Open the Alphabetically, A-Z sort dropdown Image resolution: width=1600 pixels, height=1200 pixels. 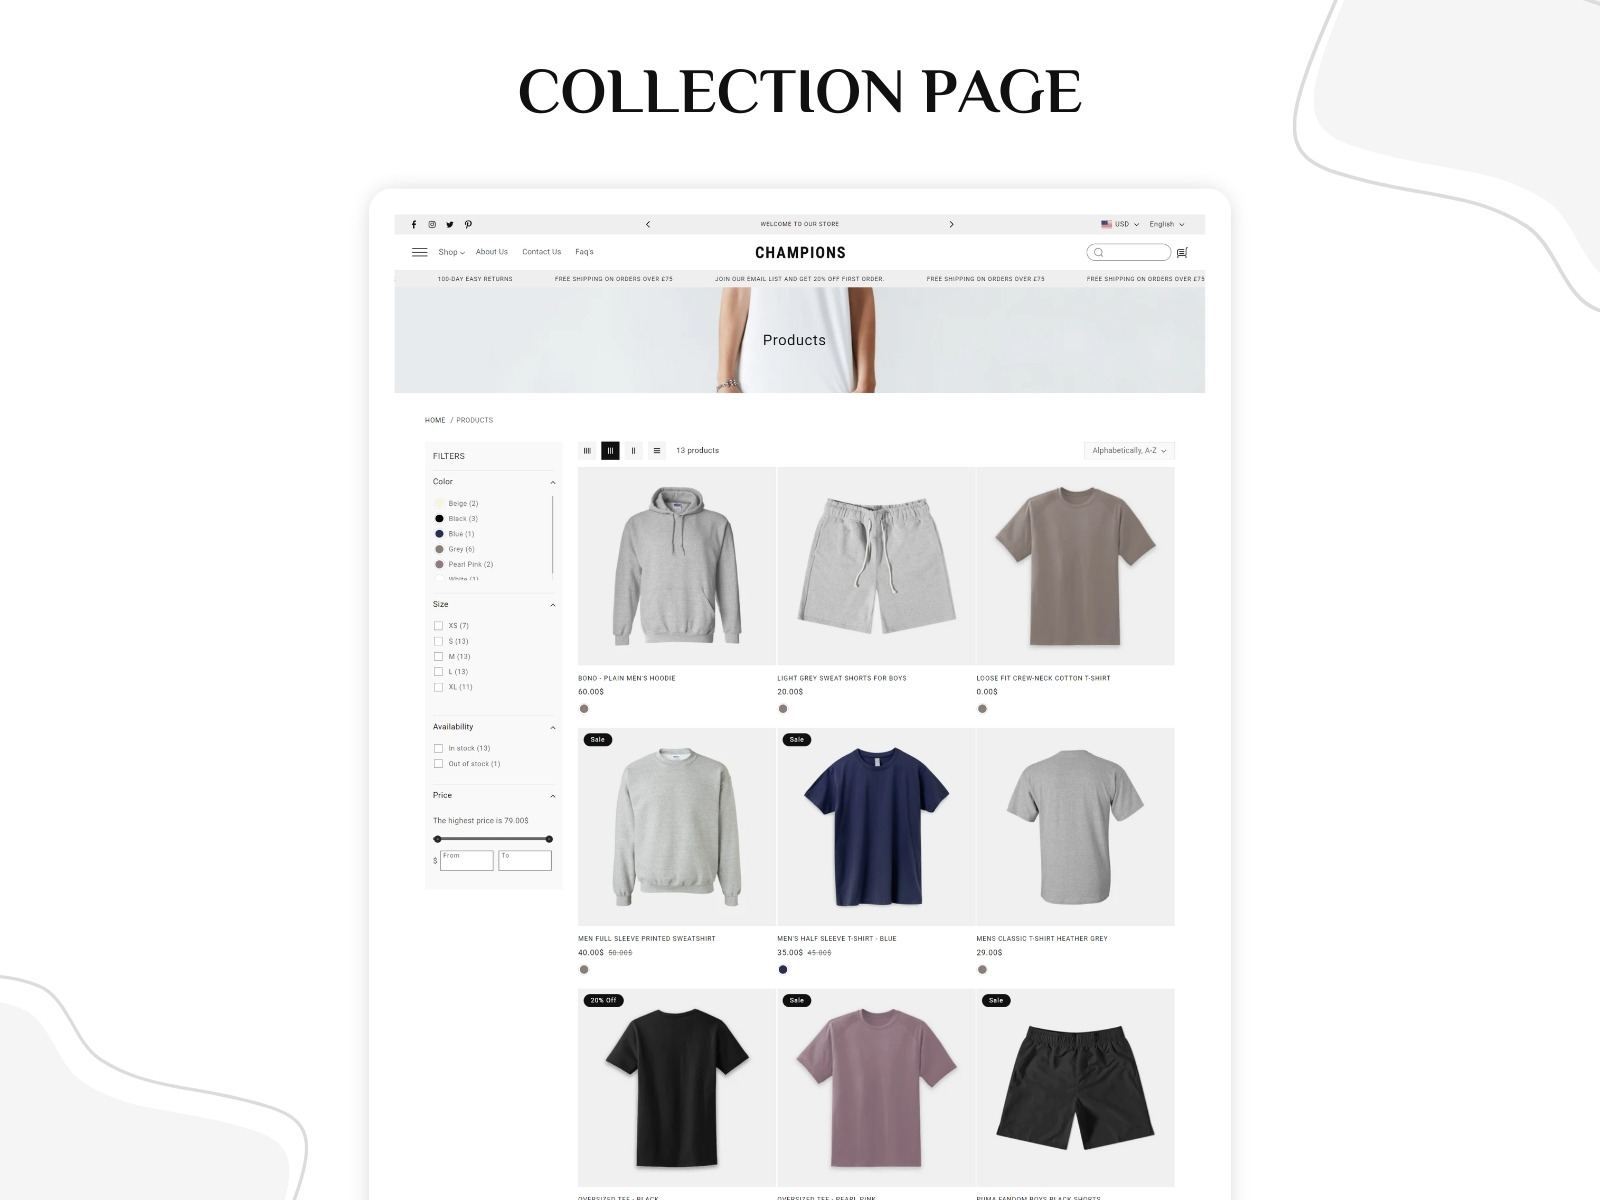(x=1129, y=451)
